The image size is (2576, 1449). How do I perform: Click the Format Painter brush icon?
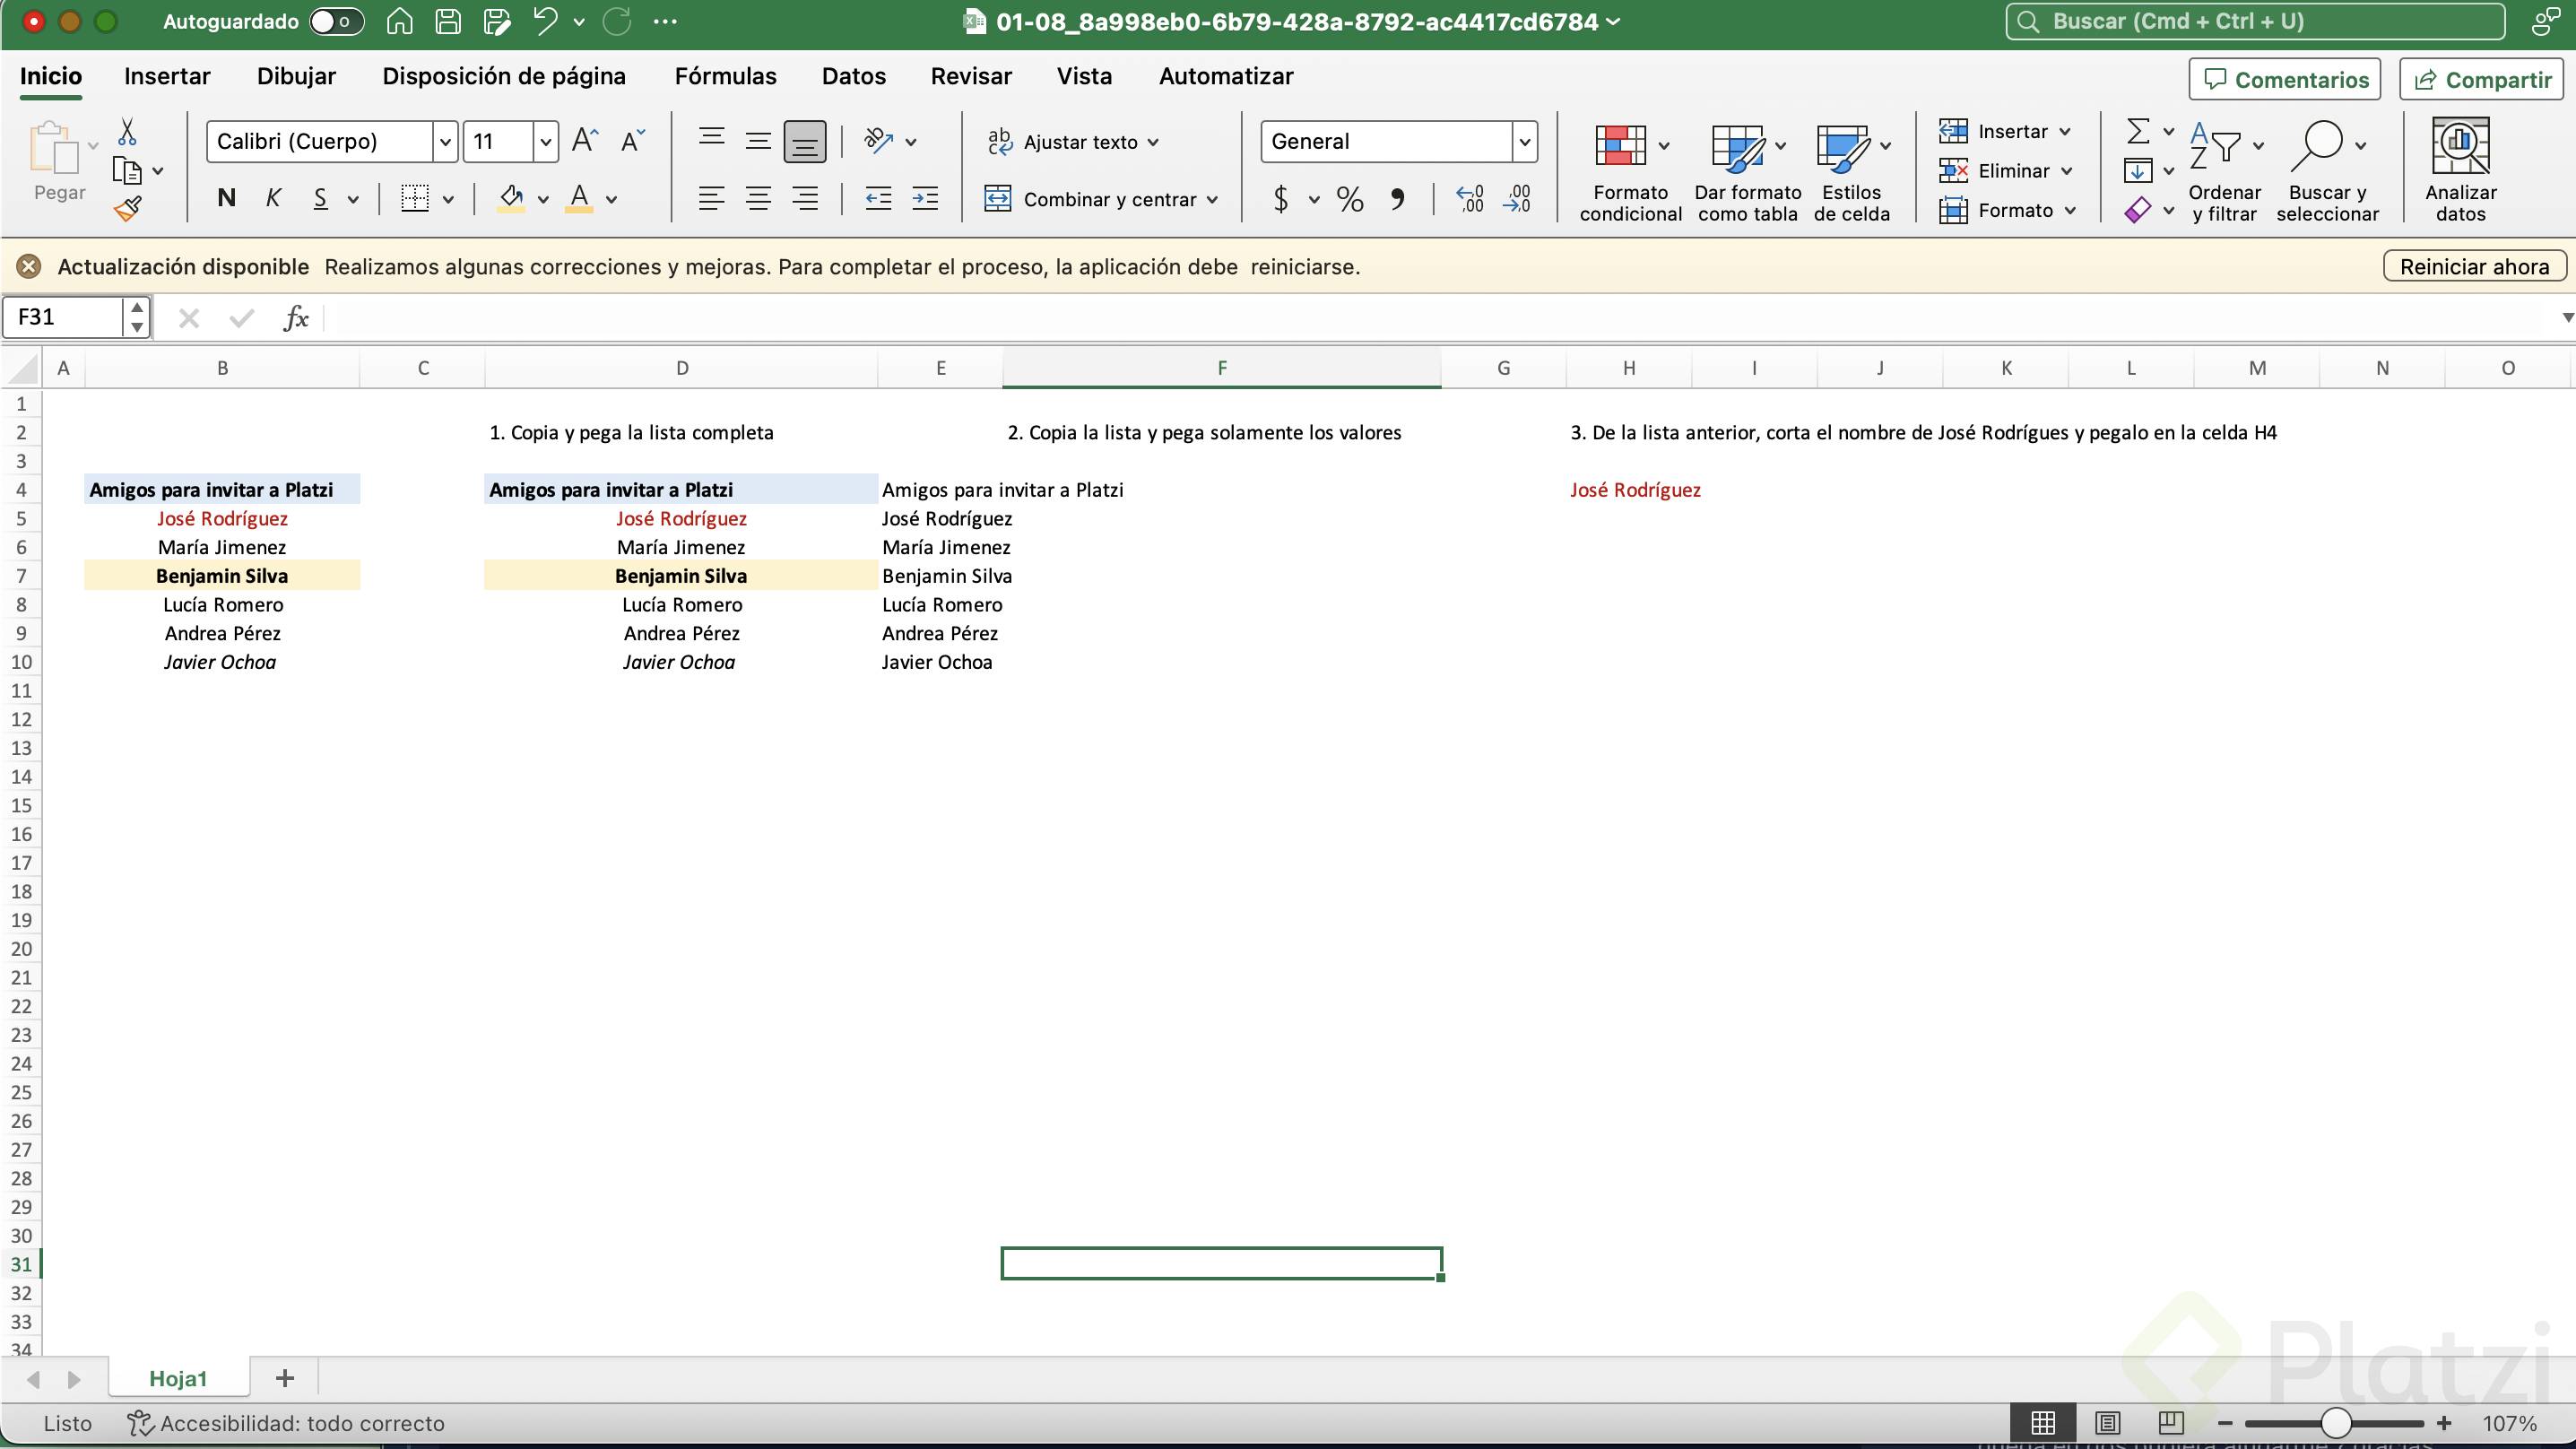coord(128,209)
